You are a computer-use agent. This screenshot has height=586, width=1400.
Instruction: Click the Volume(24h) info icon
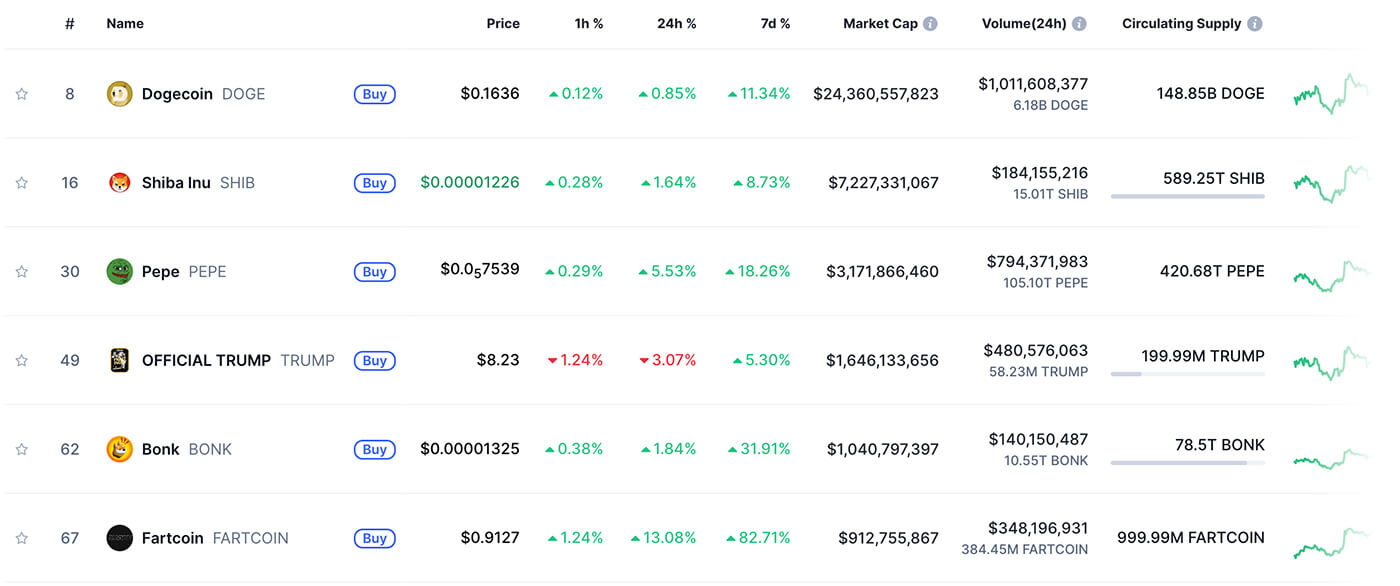(1079, 24)
